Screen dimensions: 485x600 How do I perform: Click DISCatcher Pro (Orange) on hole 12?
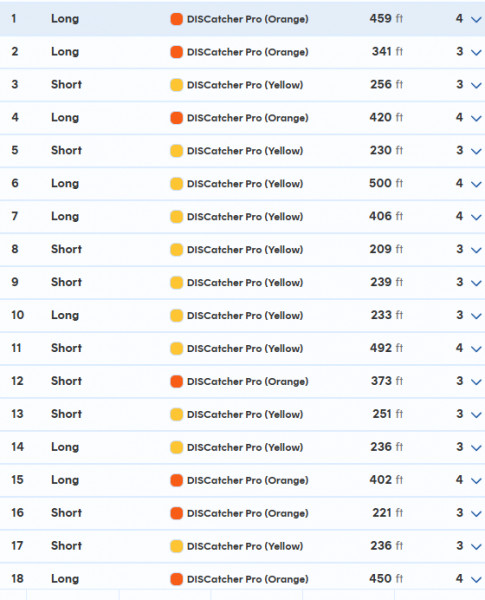248,381
